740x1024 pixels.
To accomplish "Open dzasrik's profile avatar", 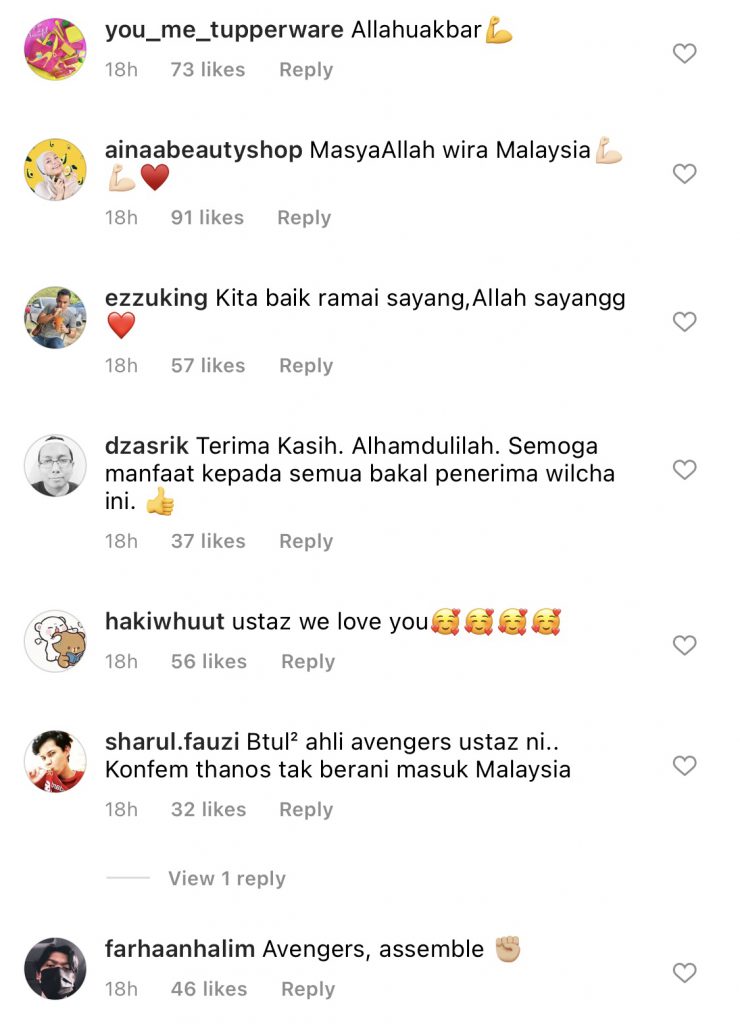I will click(56, 466).
